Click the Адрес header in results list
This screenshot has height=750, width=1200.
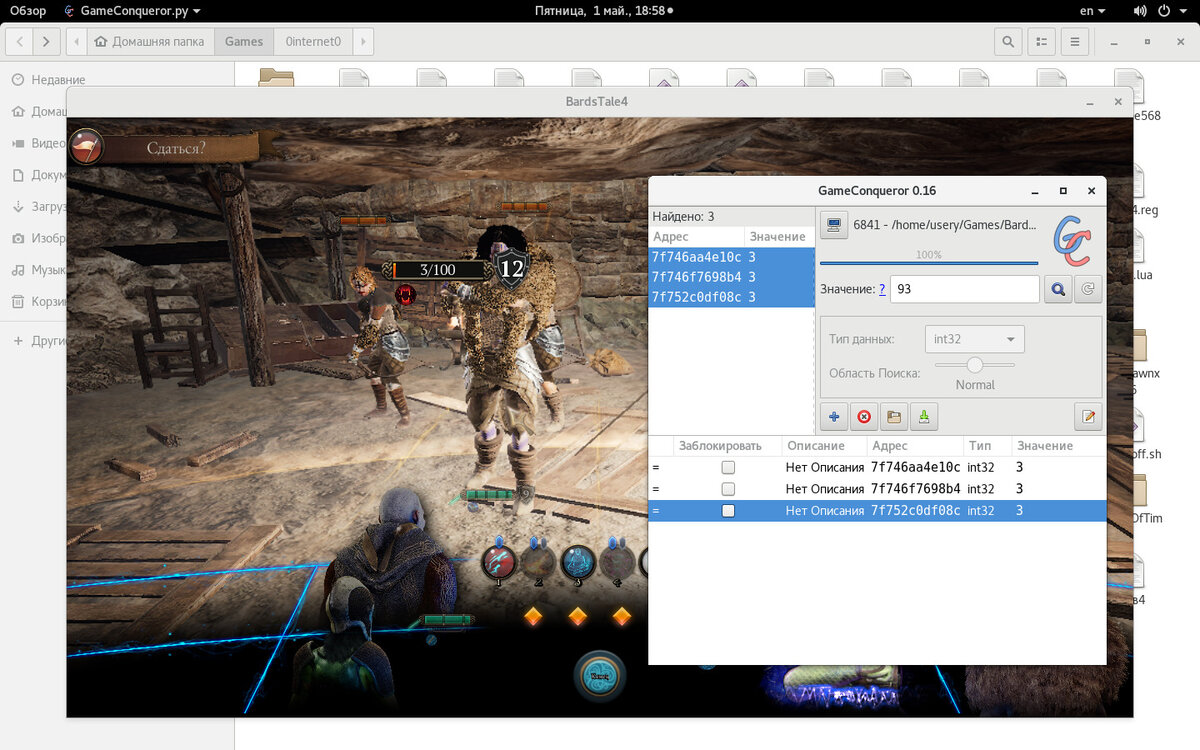(x=696, y=237)
